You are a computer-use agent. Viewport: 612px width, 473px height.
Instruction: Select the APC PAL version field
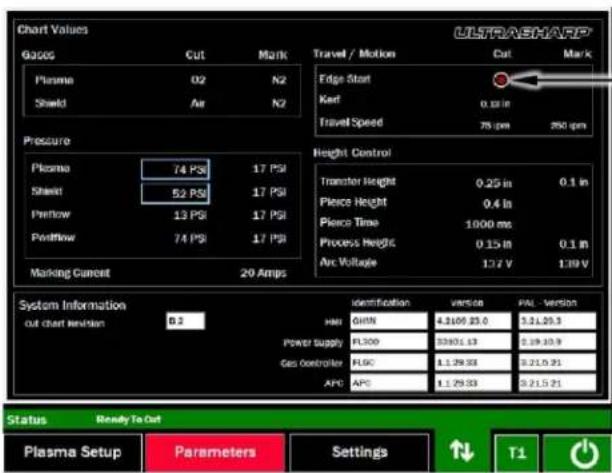click(557, 383)
